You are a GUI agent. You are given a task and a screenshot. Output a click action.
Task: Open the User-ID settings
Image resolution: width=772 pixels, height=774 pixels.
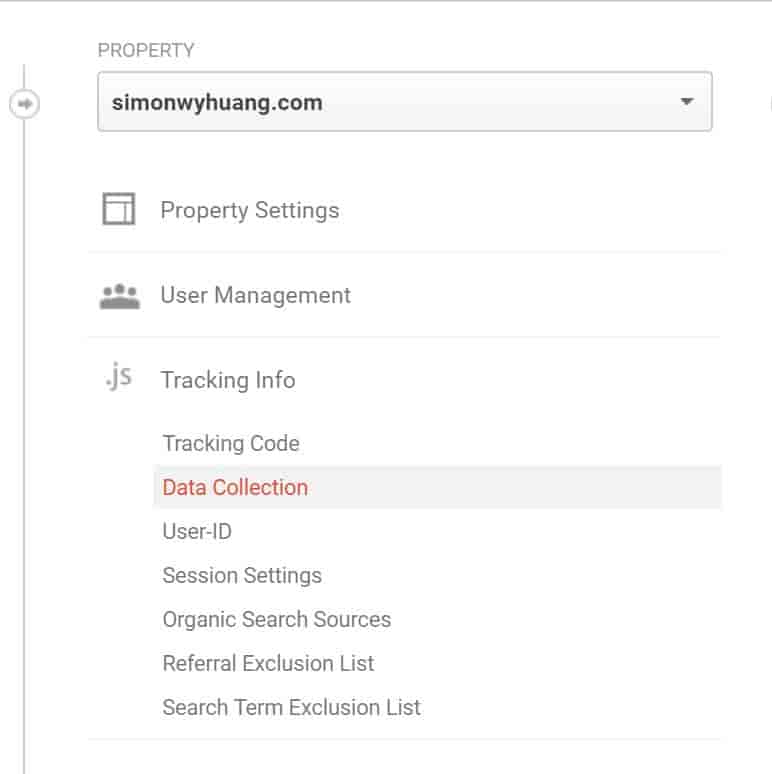coord(197,531)
